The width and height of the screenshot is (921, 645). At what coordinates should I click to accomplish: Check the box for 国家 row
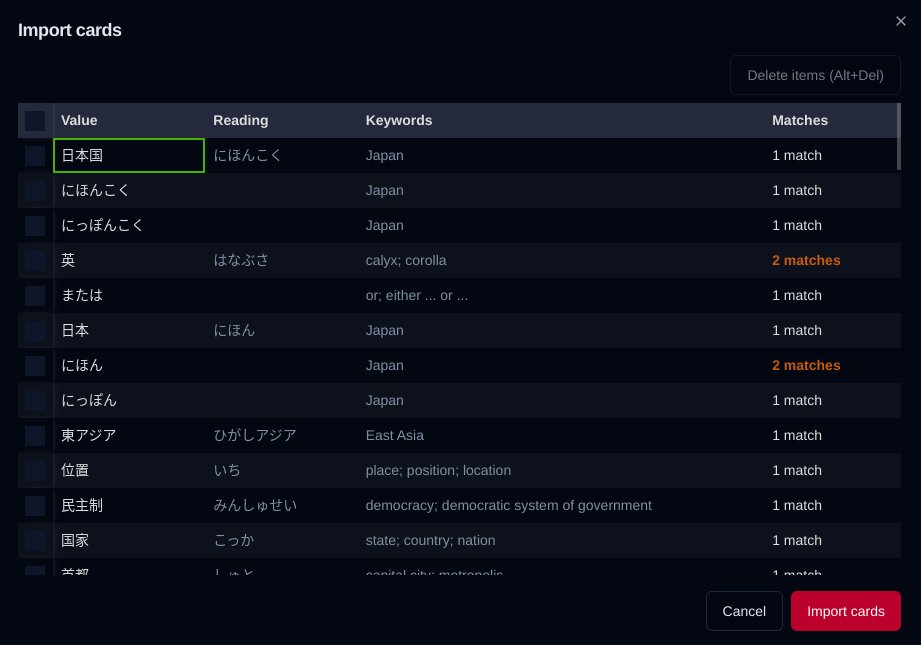(35, 540)
